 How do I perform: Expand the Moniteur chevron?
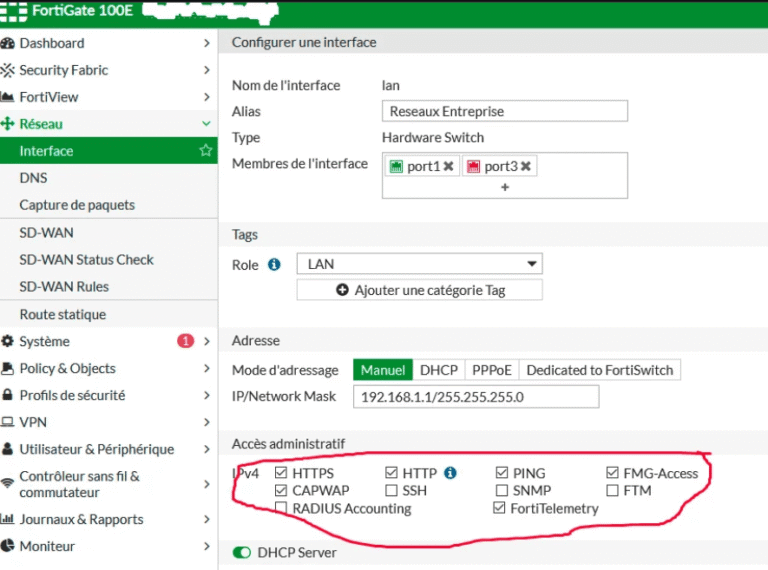[207, 546]
